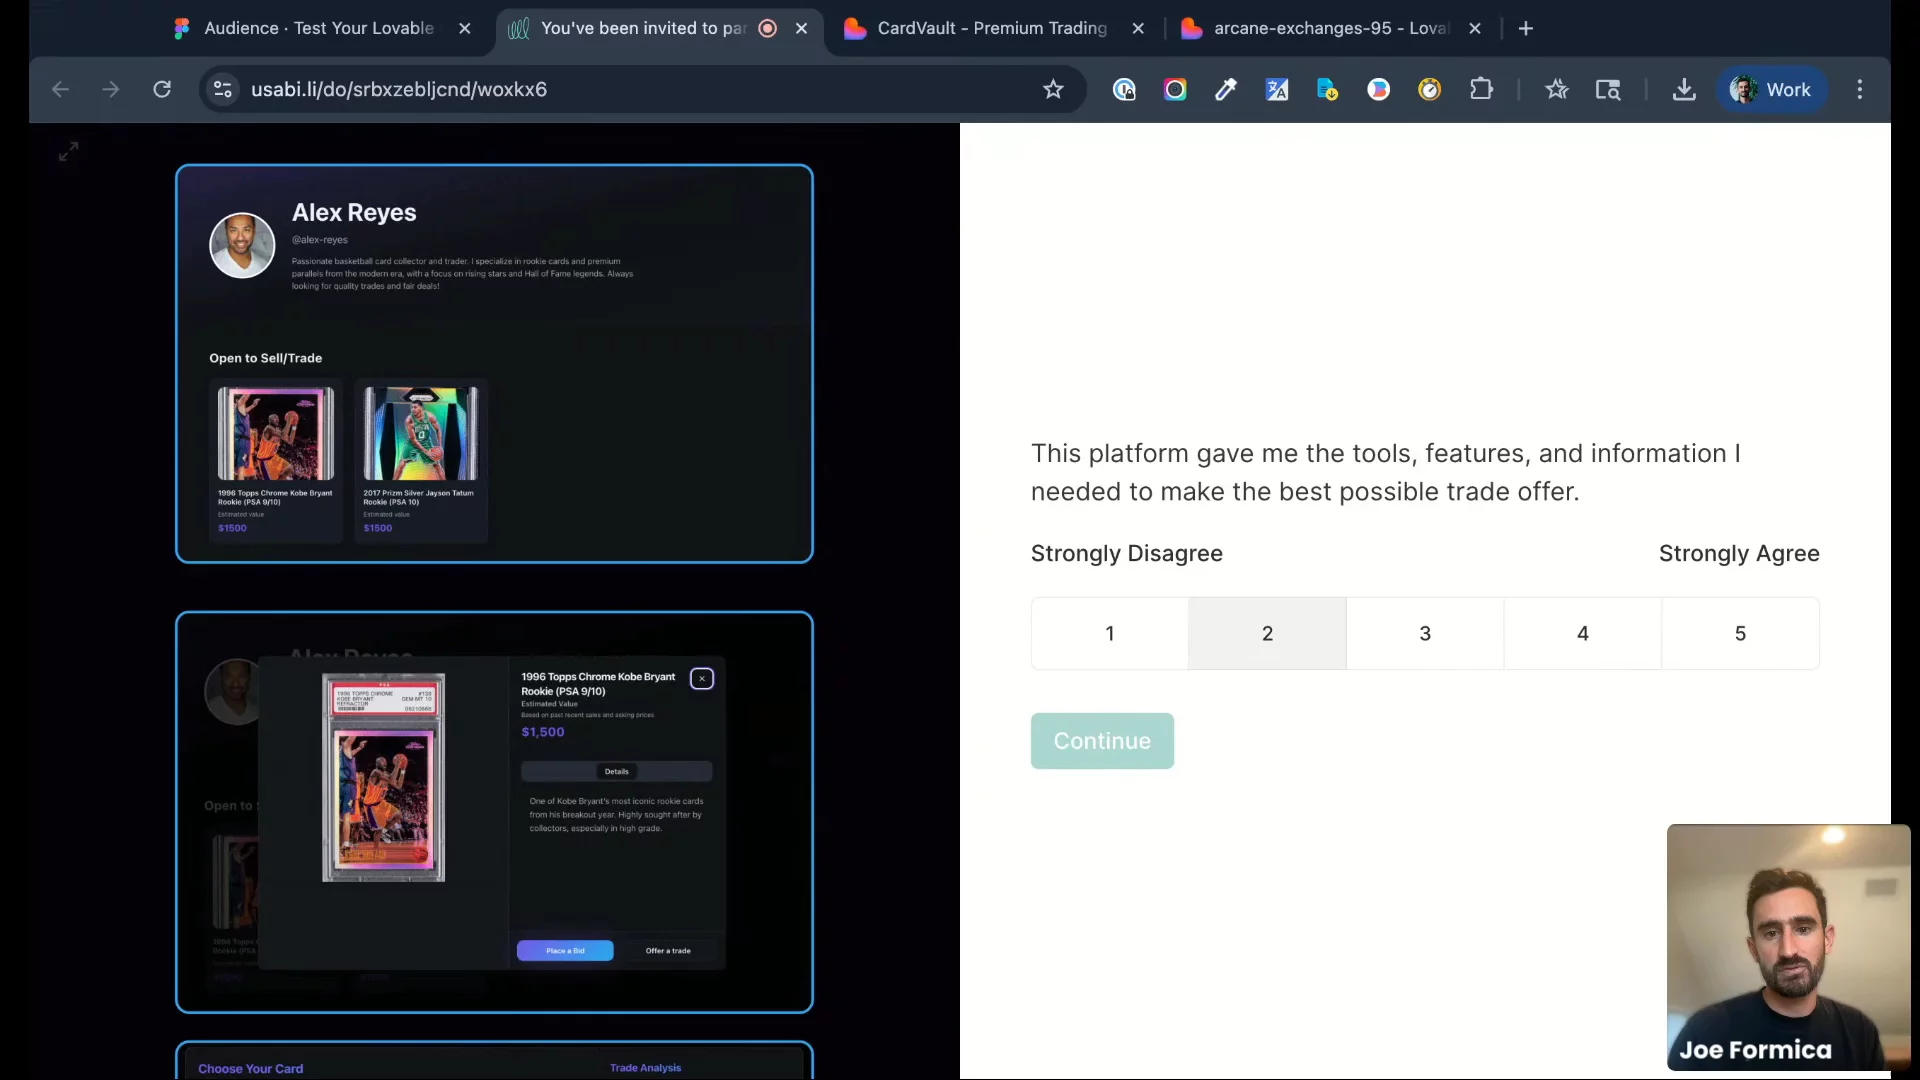Screen dimensions: 1920x1080
Task: Select rating 3 on the scale
Action: click(x=1425, y=633)
